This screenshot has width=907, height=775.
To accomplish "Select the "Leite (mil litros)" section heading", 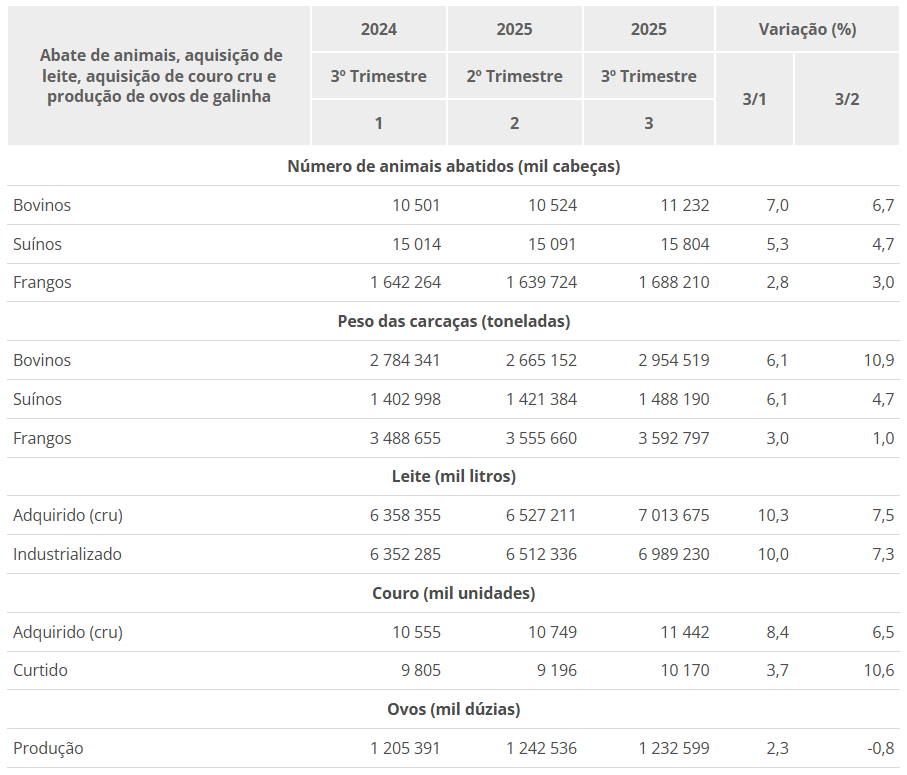I will click(x=453, y=476).
